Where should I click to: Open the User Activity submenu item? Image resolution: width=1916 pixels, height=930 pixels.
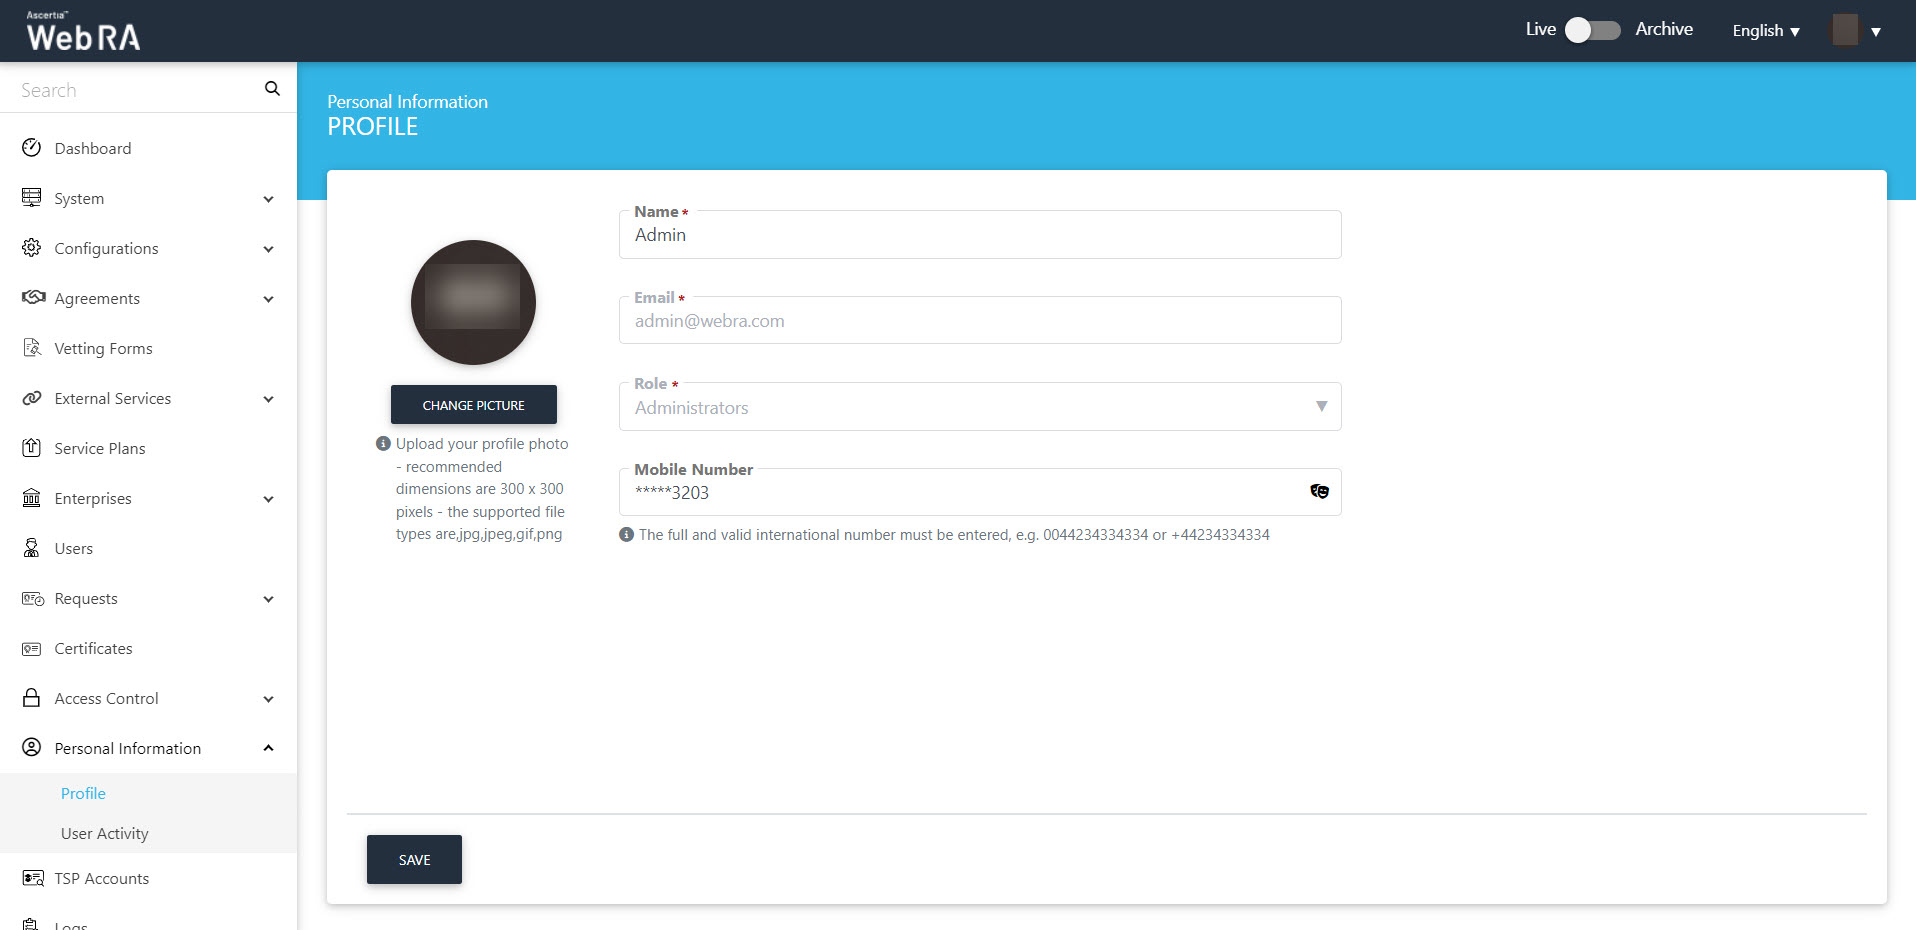(105, 833)
